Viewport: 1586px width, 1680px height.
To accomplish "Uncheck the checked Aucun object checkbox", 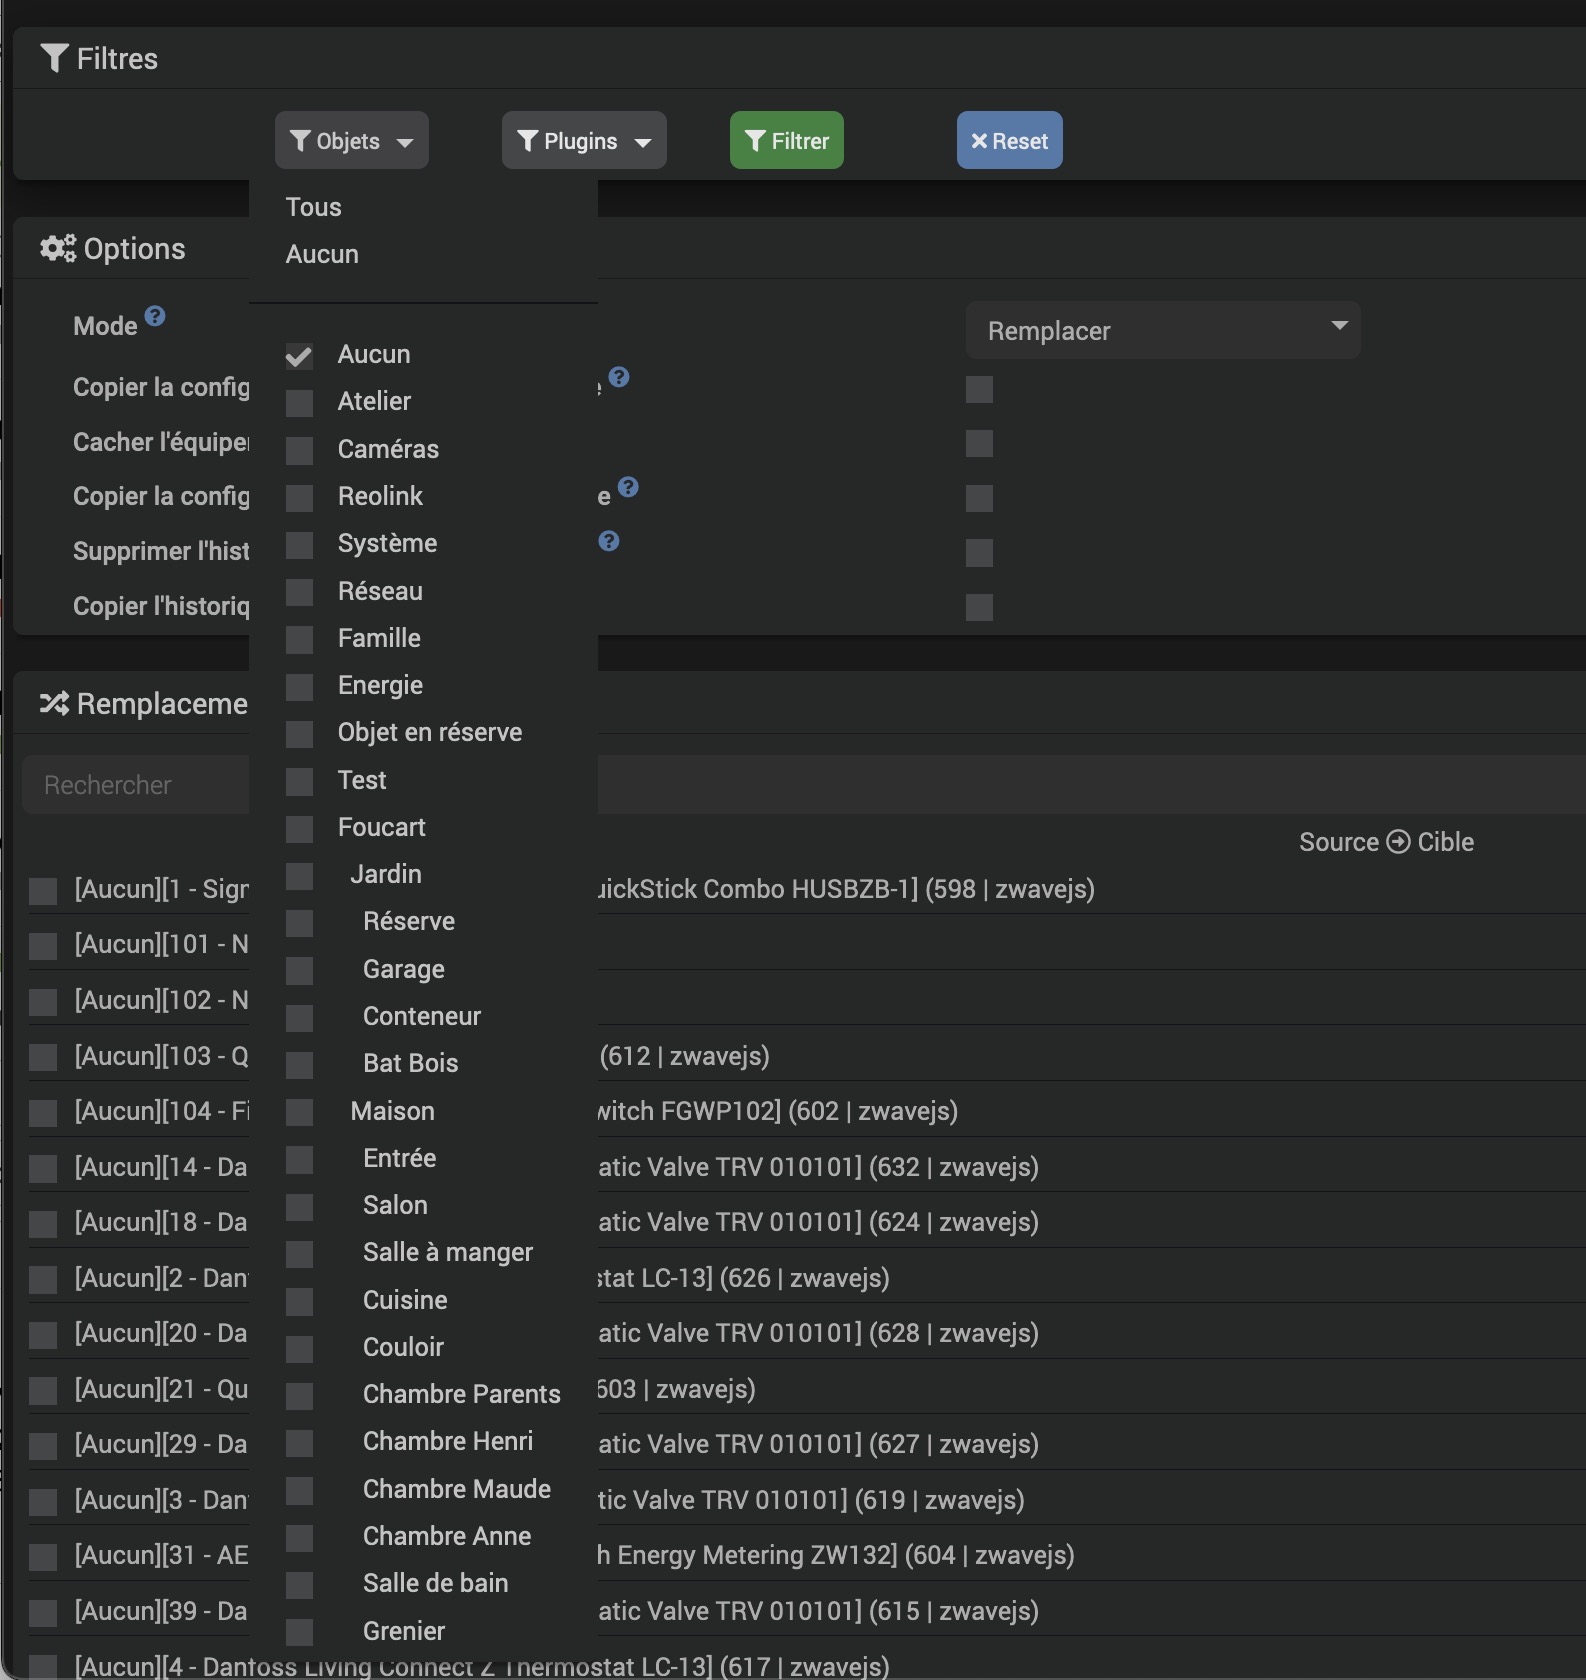I will tap(299, 356).
